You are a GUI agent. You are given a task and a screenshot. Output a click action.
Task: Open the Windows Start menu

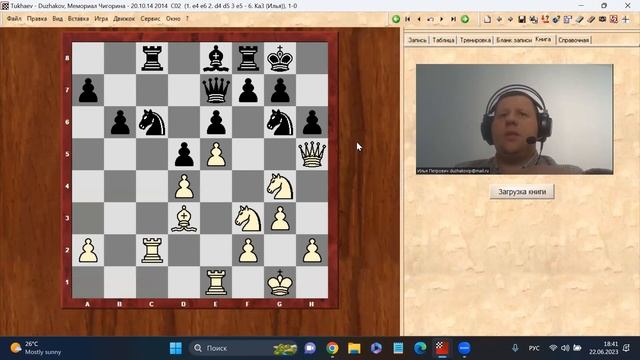[176, 348]
